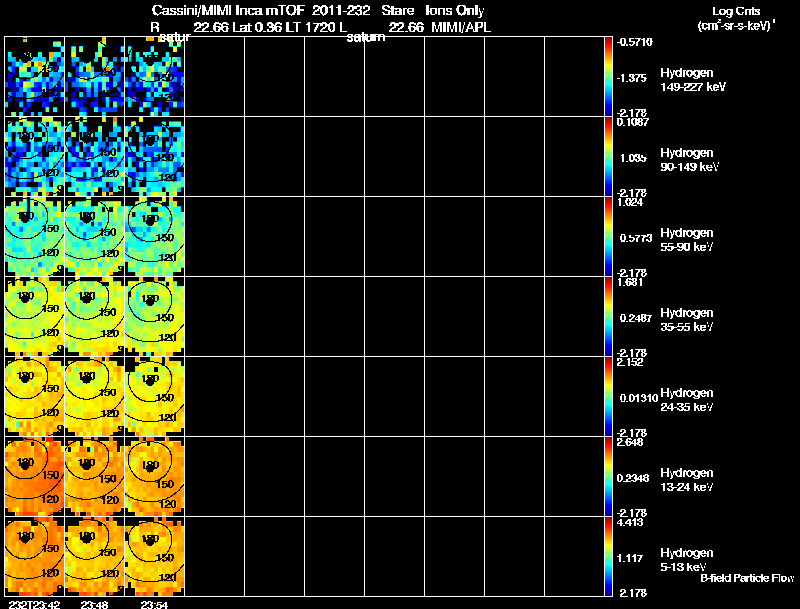Open the Hydrogen 90-149 keV image at 23:54
Image resolution: width=800 pixels, height=609 pixels.
click(155, 157)
